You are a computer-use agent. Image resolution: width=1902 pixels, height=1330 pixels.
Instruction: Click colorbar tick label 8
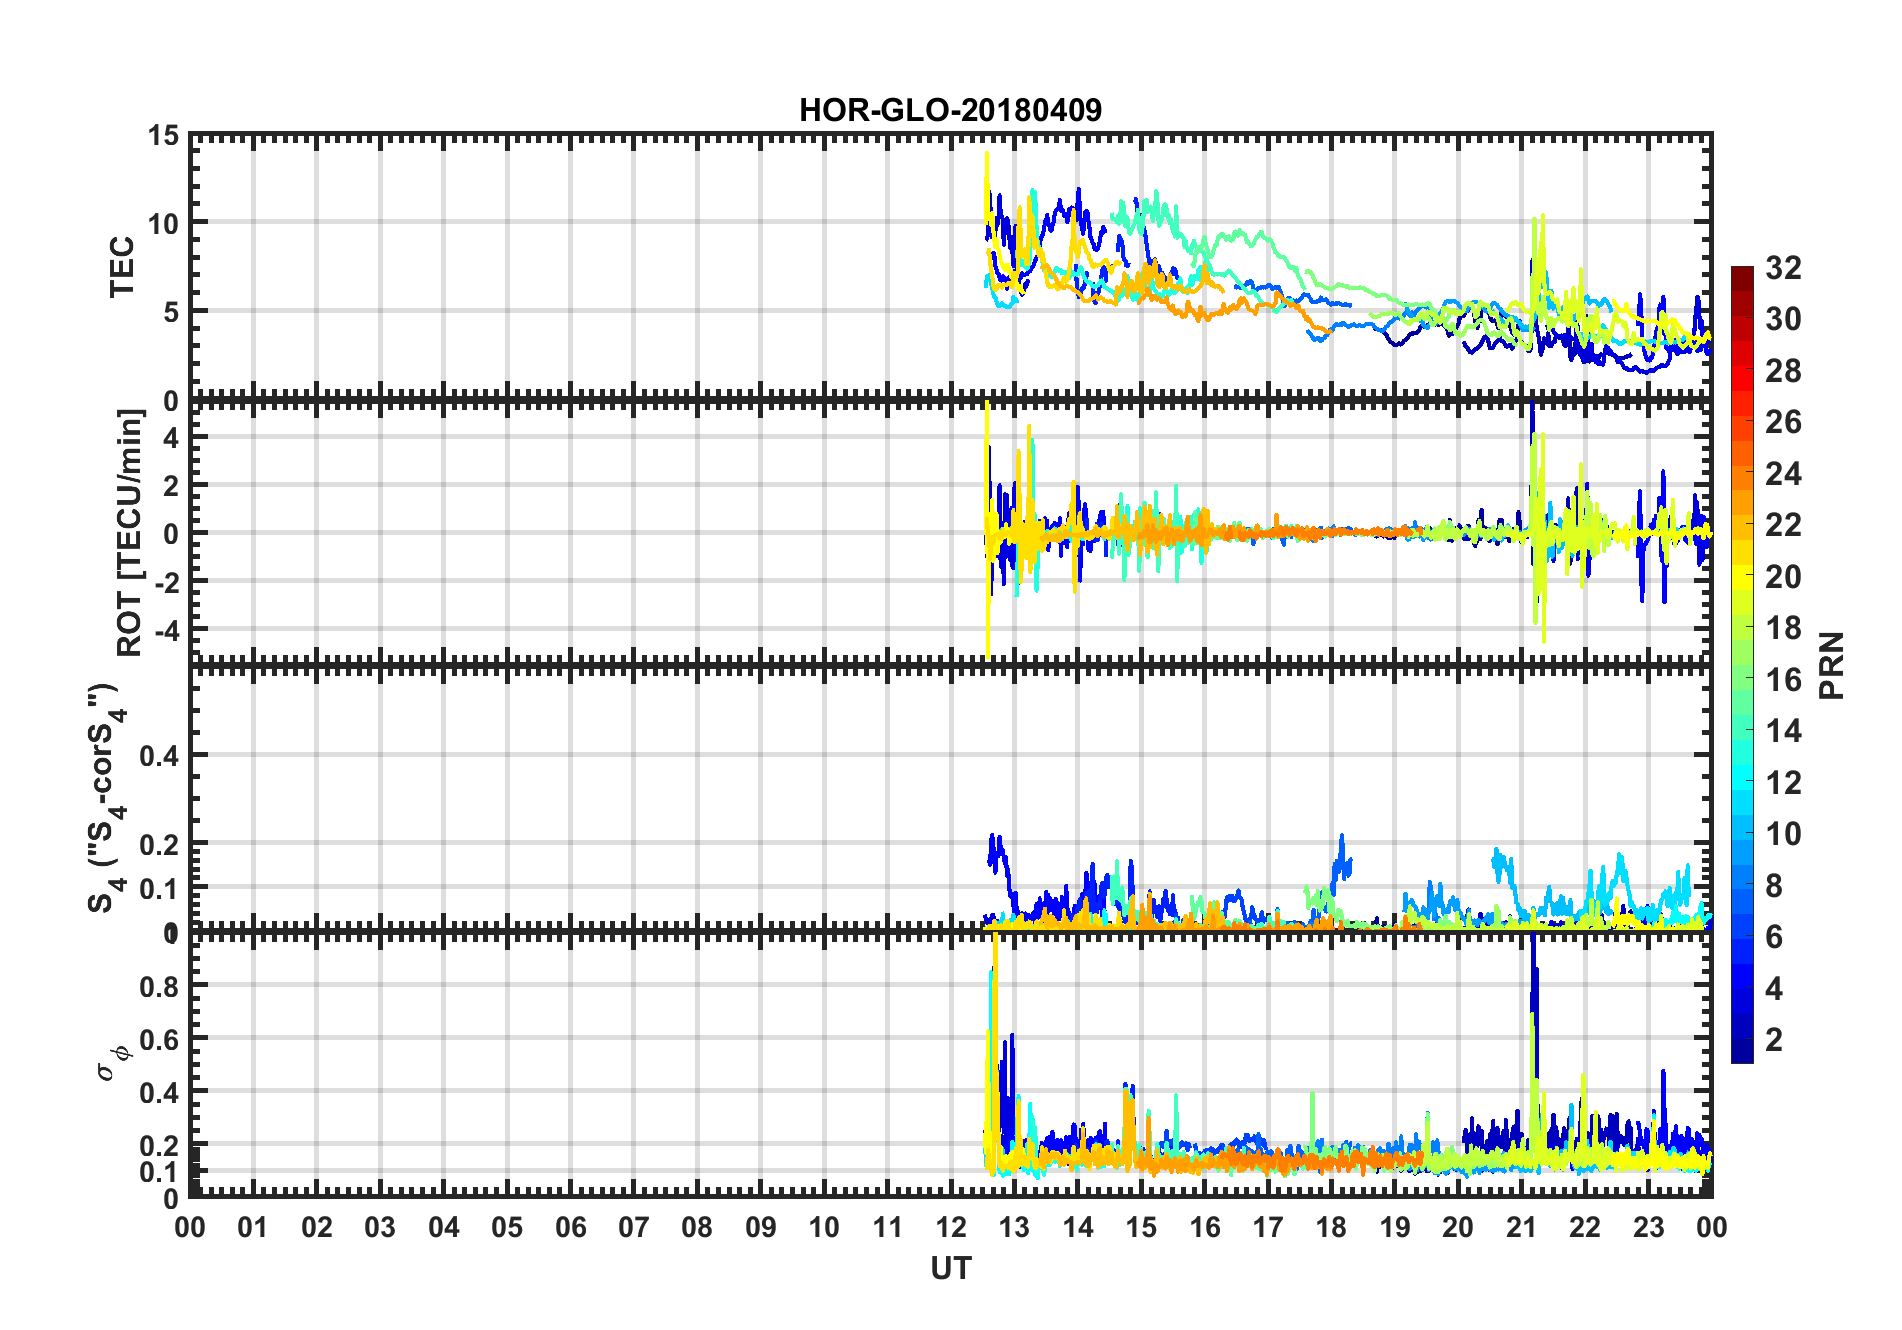pos(1775,886)
